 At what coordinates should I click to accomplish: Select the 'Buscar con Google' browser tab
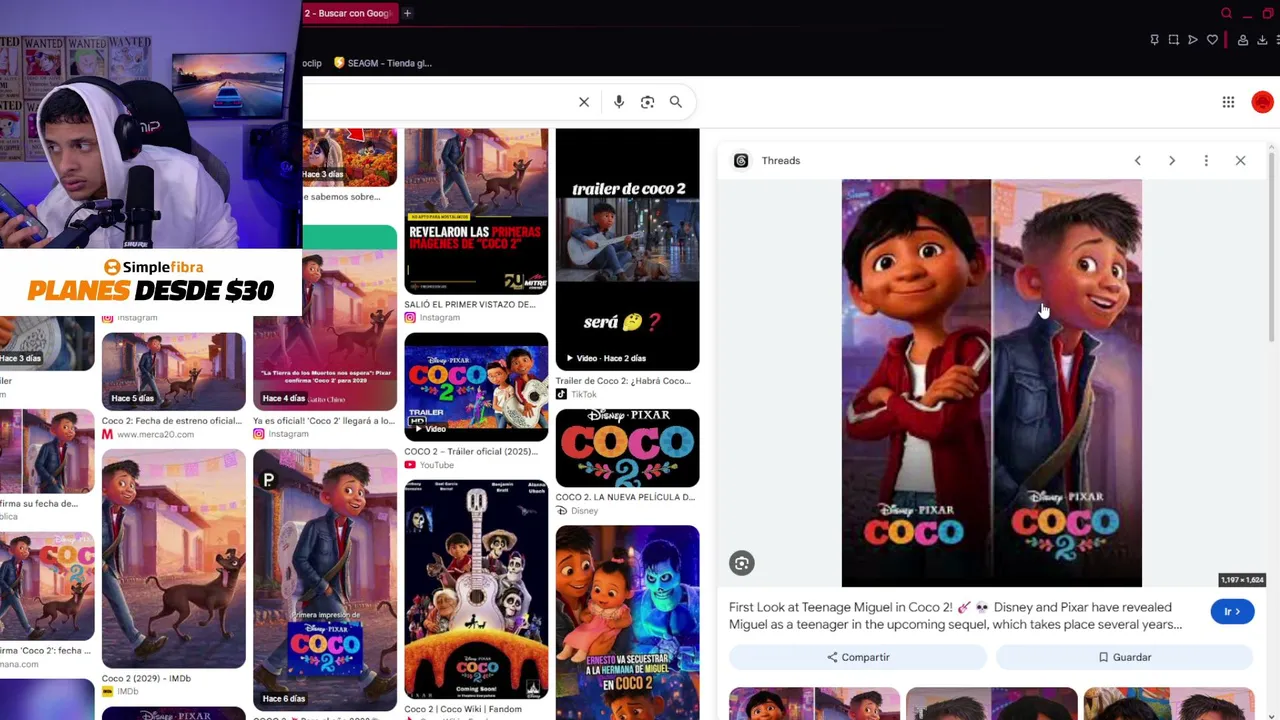tap(350, 13)
